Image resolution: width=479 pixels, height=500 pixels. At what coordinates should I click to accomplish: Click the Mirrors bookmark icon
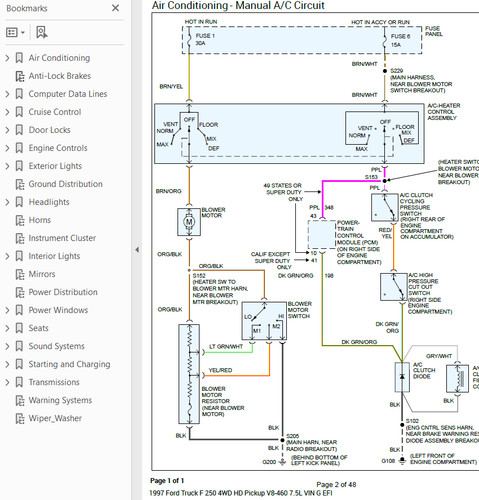click(x=20, y=274)
